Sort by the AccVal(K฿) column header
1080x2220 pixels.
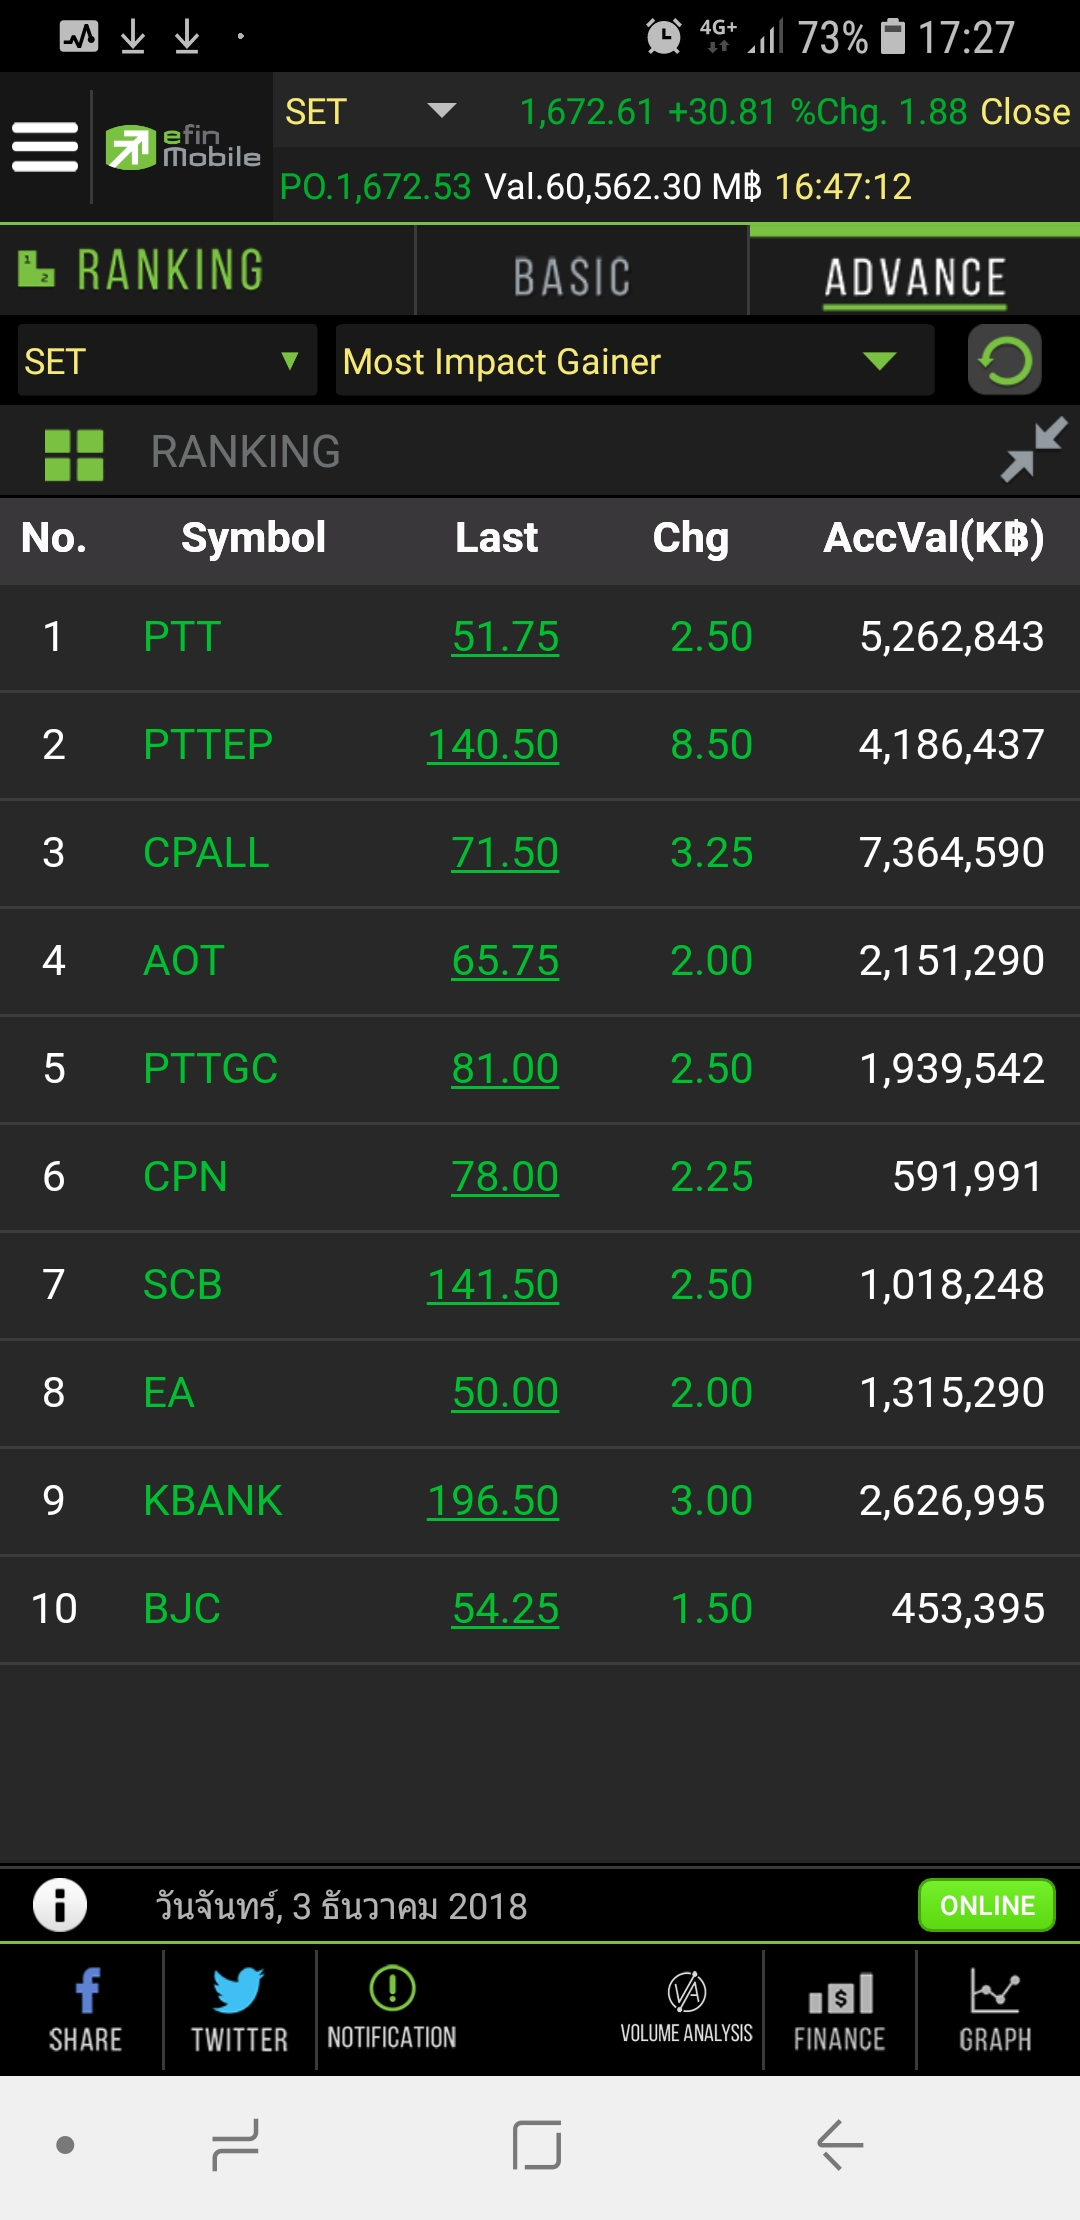click(933, 538)
